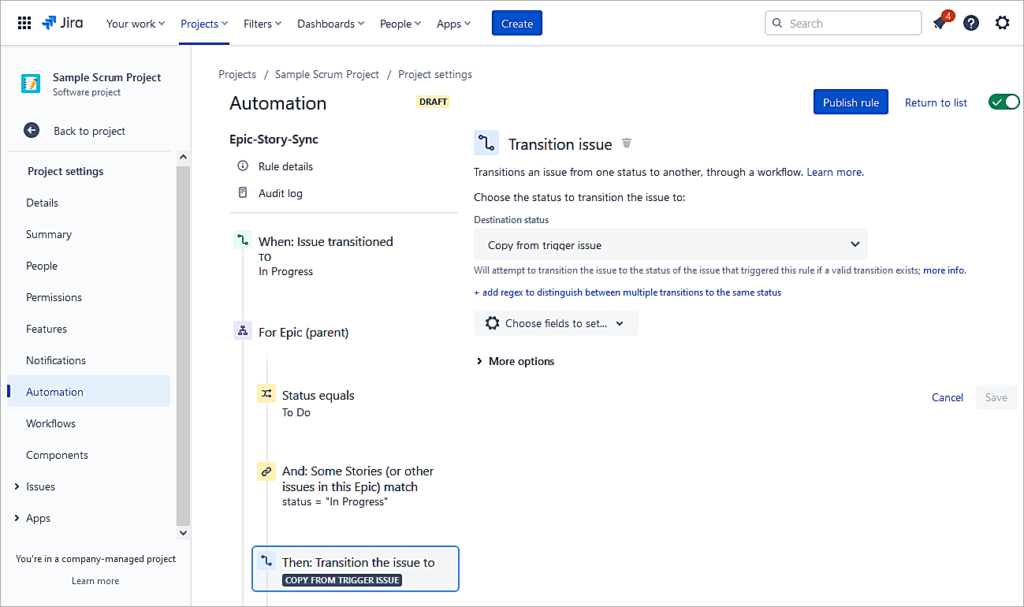Expand More options section
This screenshot has height=607, width=1024.
(514, 361)
